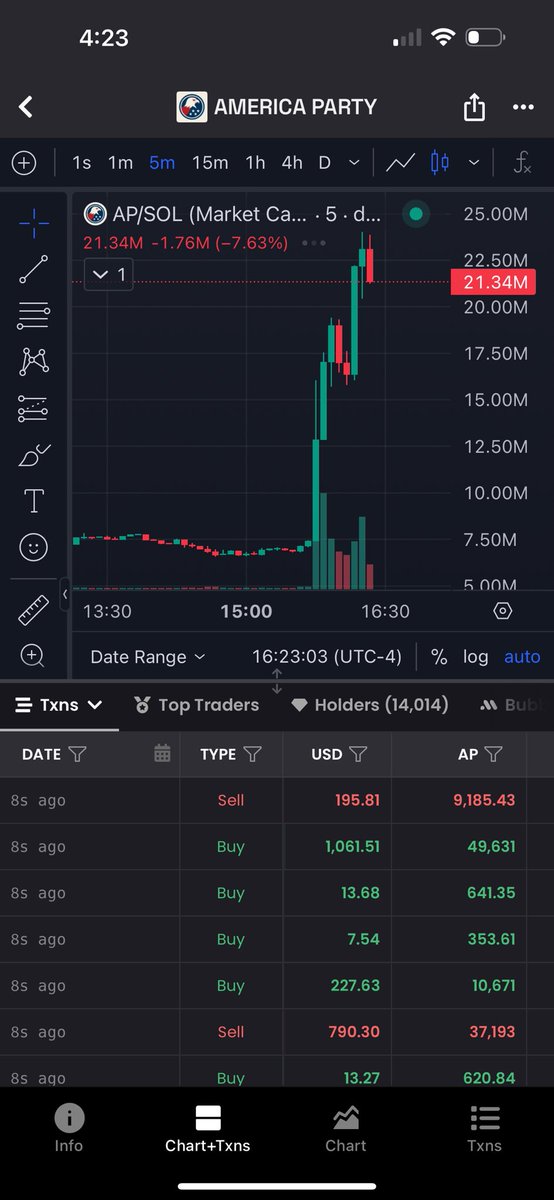Image resolution: width=554 pixels, height=1200 pixels.
Task: Select the 1,061.51 USD buy row
Action: click(277, 847)
